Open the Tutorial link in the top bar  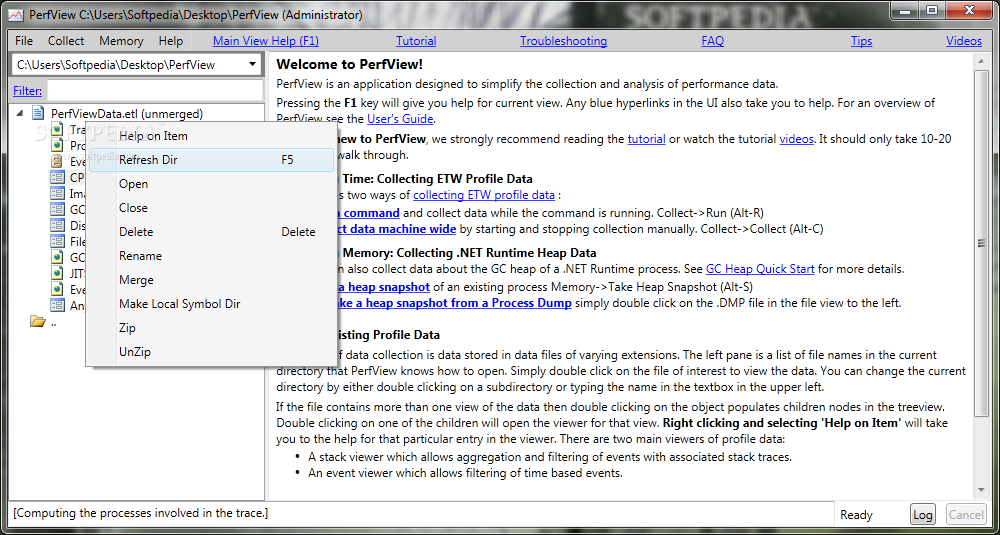point(416,41)
